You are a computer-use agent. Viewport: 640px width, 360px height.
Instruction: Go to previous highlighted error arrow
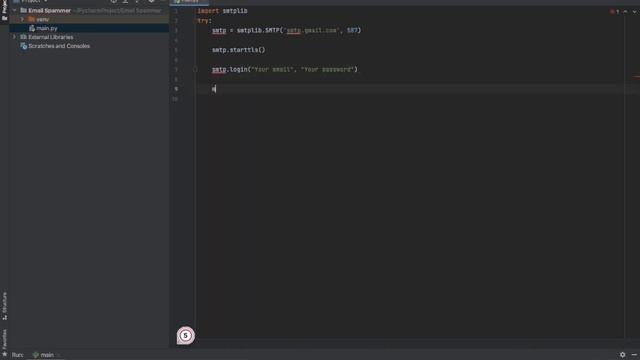click(625, 11)
